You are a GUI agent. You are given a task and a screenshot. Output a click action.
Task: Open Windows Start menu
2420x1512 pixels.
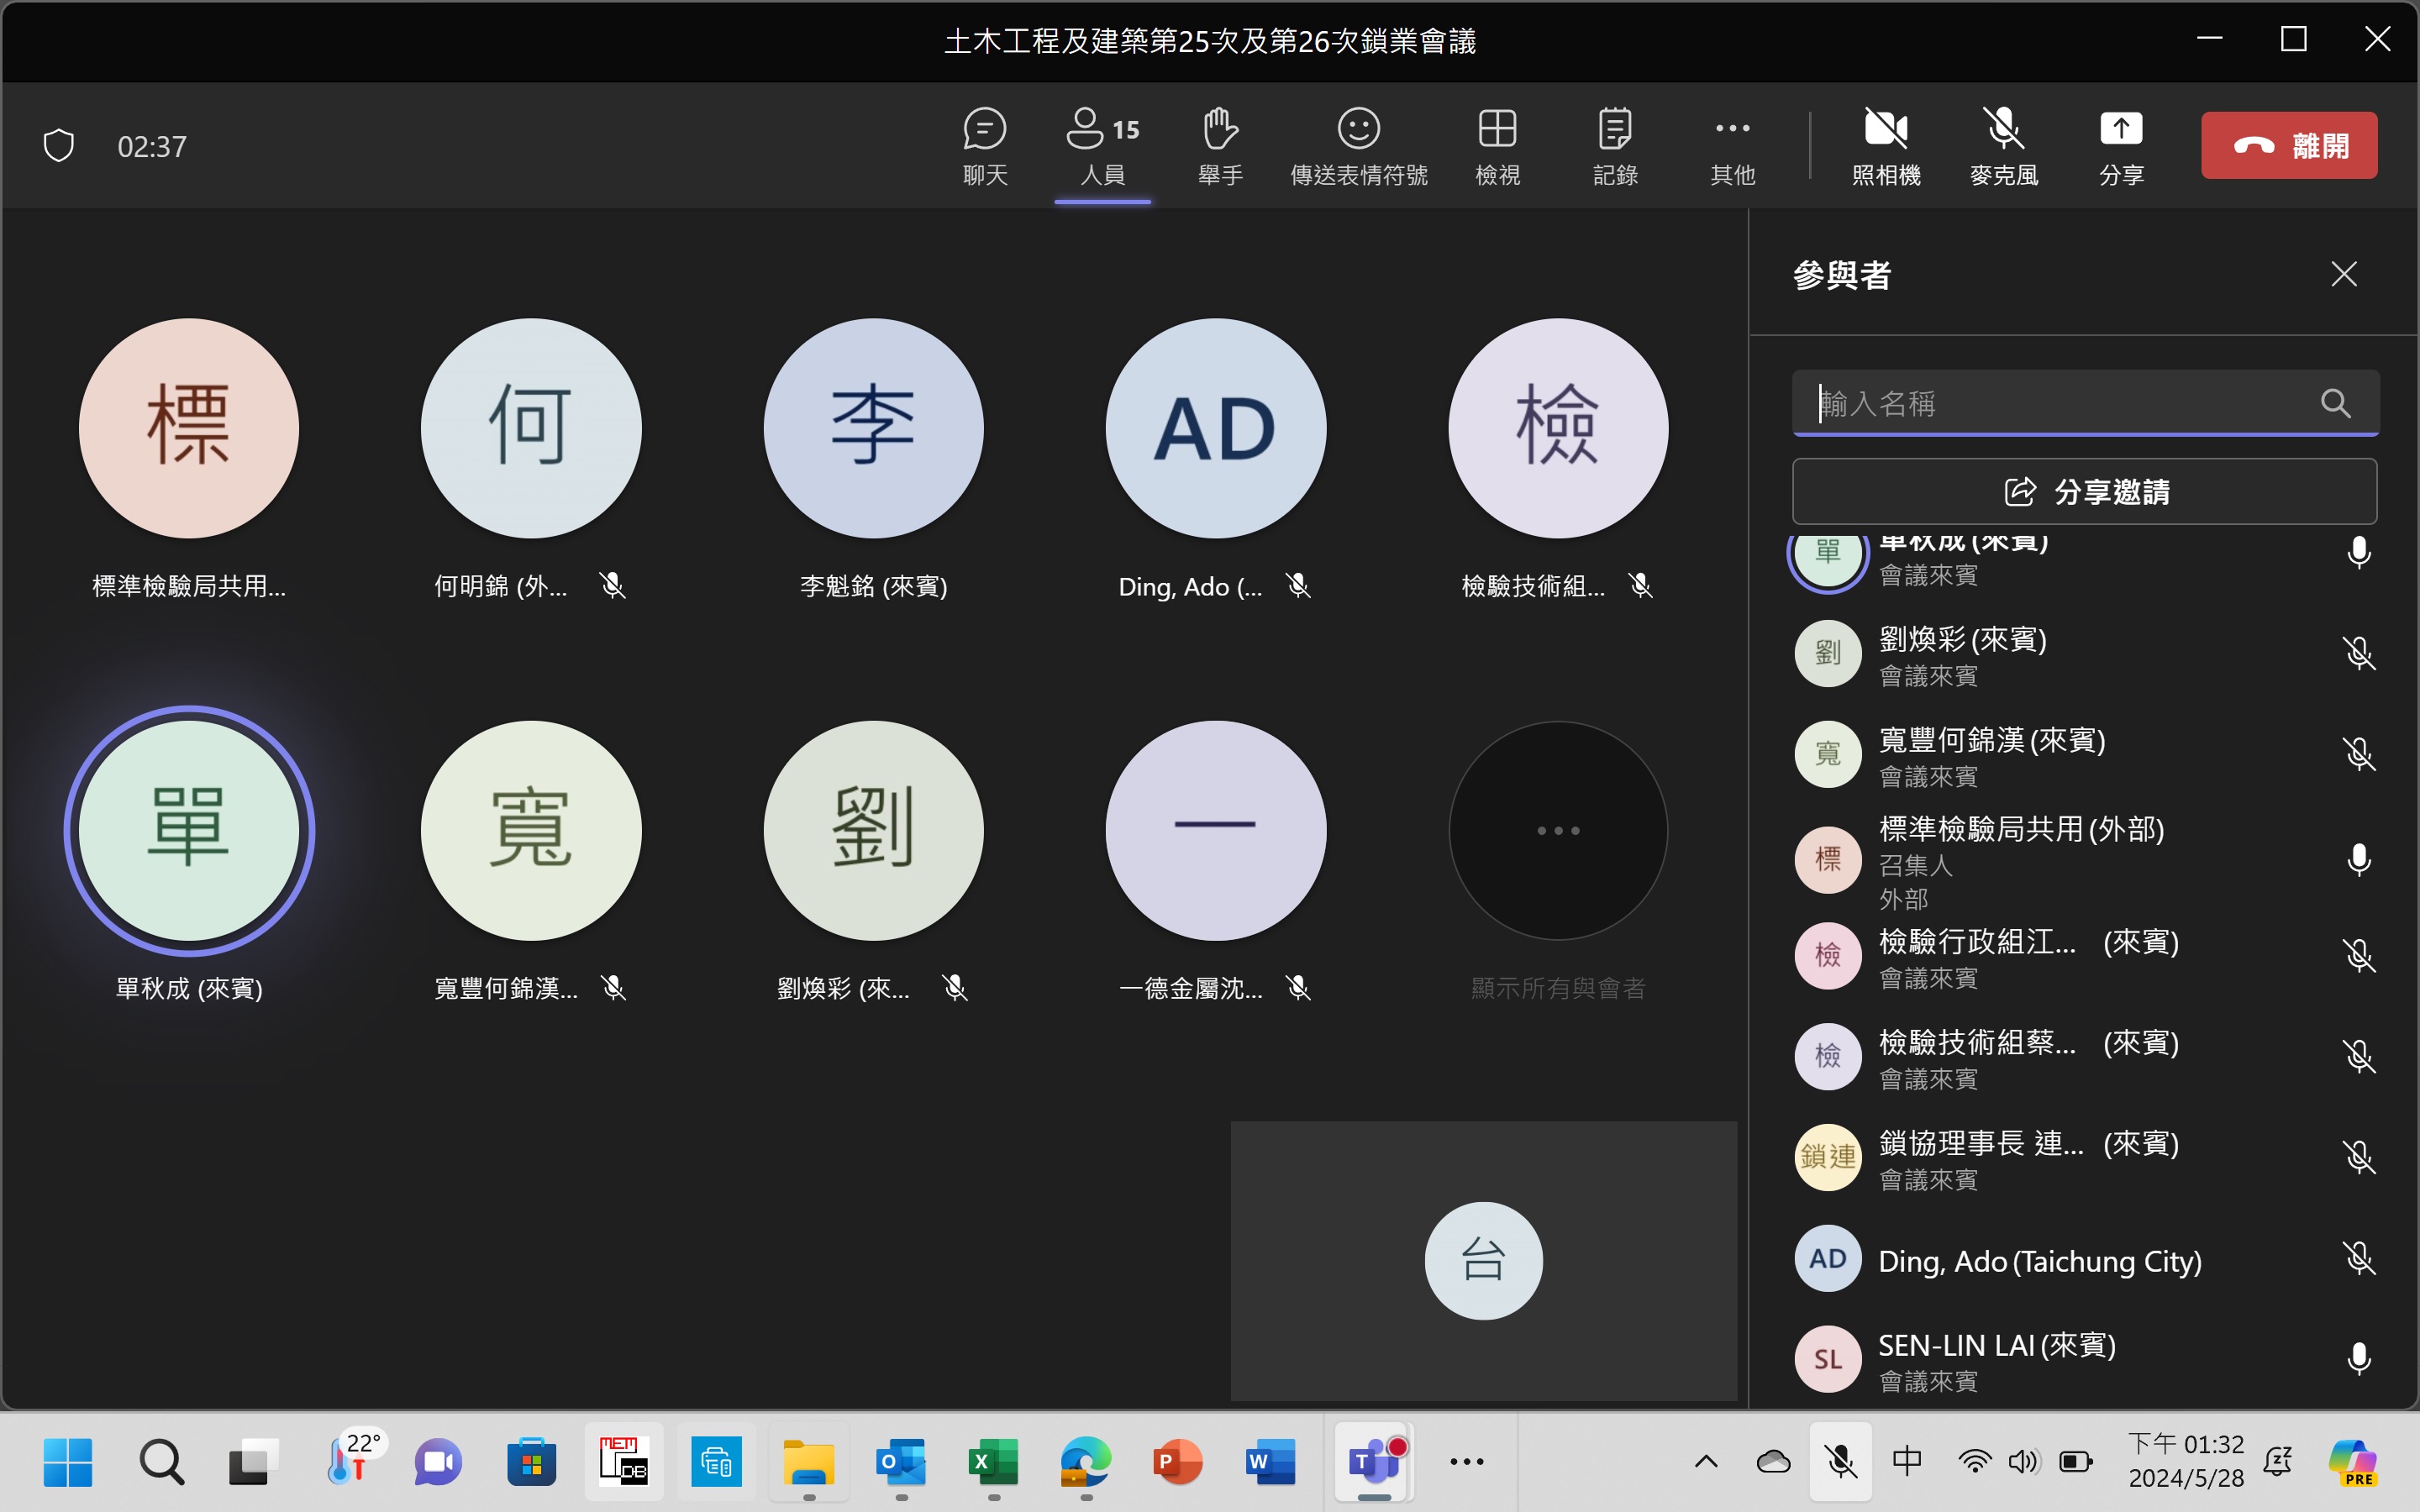(68, 1462)
